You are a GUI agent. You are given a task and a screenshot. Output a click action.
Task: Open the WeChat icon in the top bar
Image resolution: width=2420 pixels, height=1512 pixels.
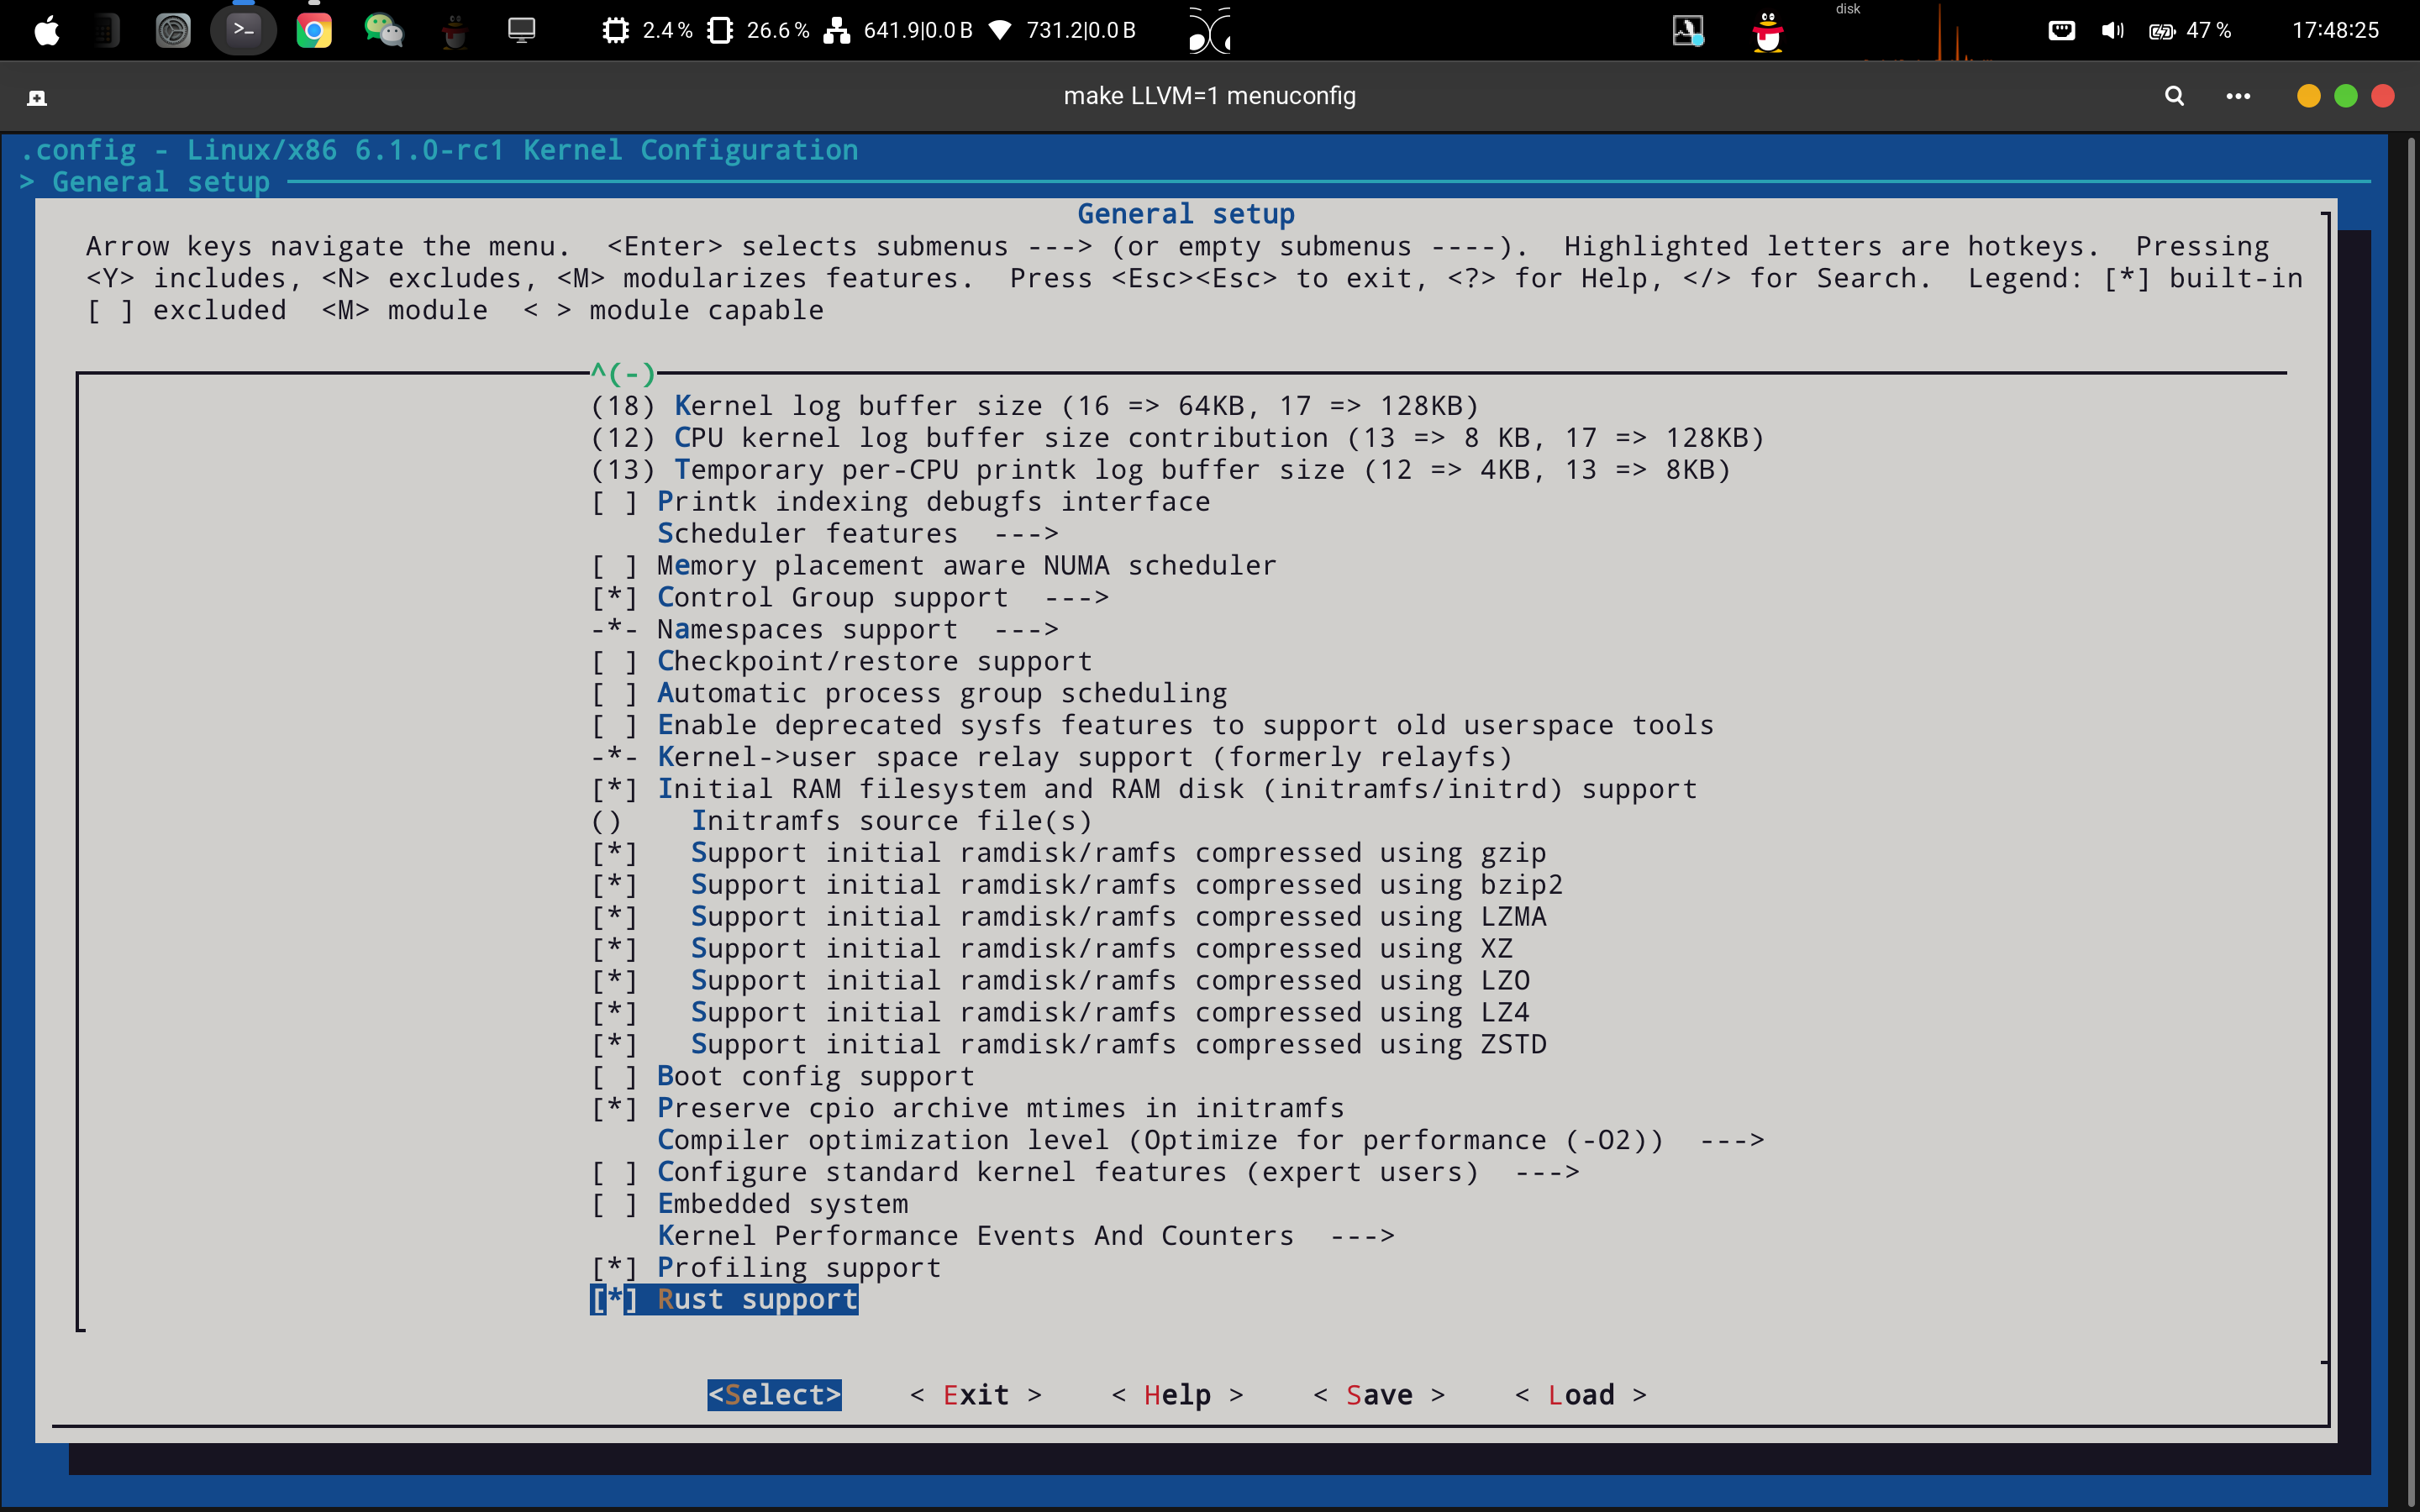coord(383,31)
